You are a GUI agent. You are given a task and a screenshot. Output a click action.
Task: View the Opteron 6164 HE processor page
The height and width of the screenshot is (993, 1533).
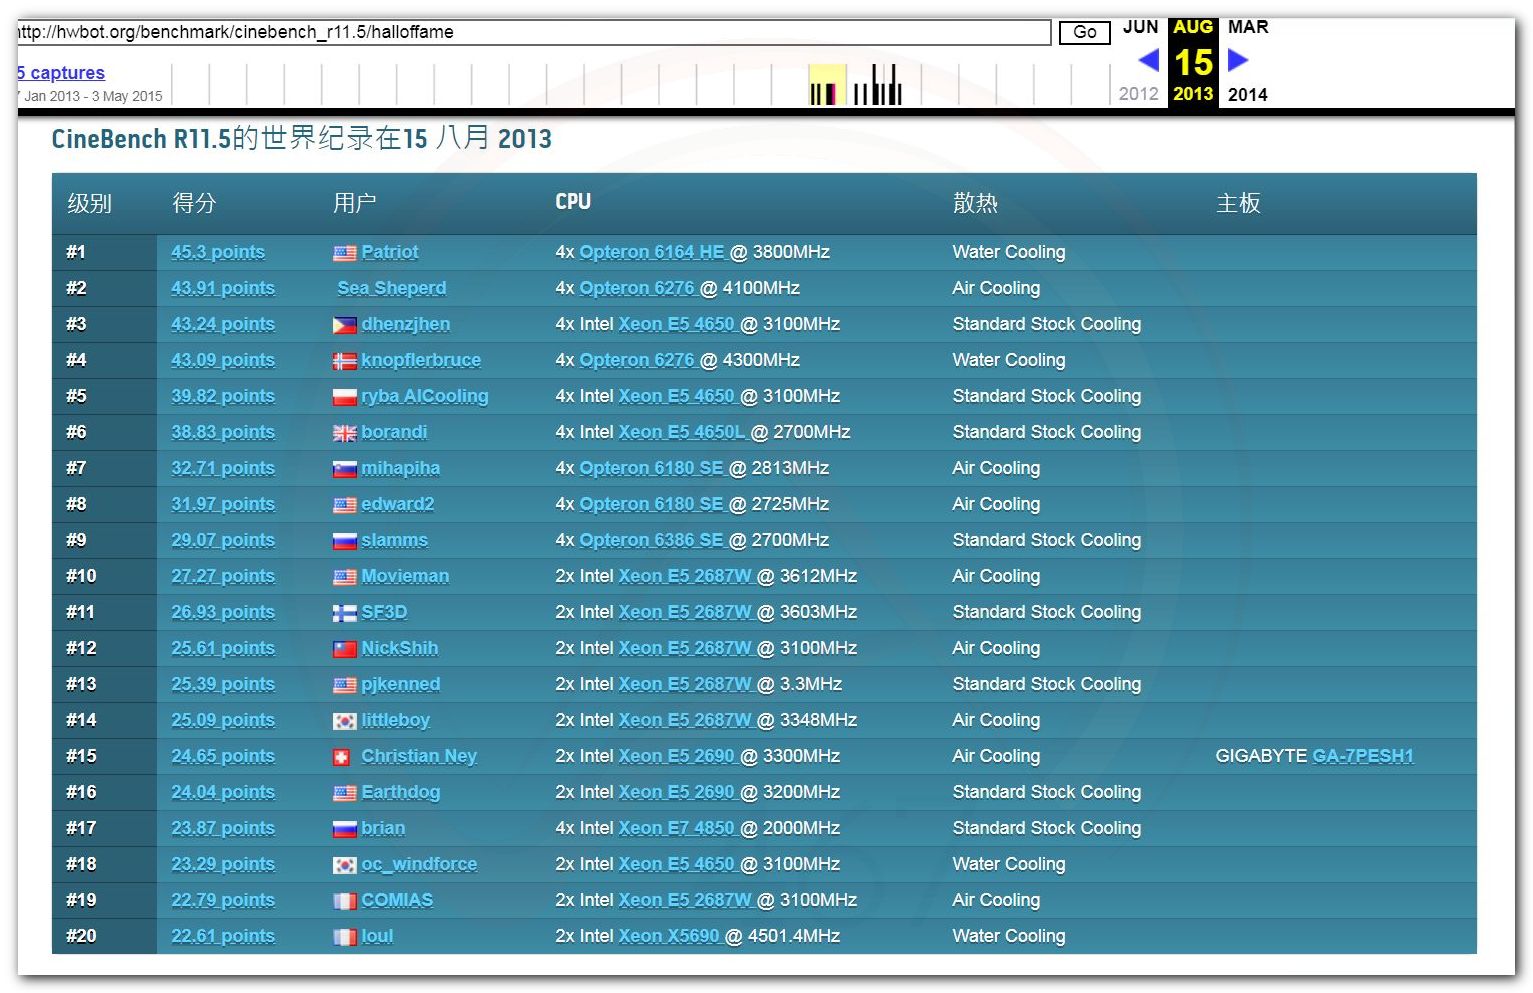point(652,252)
